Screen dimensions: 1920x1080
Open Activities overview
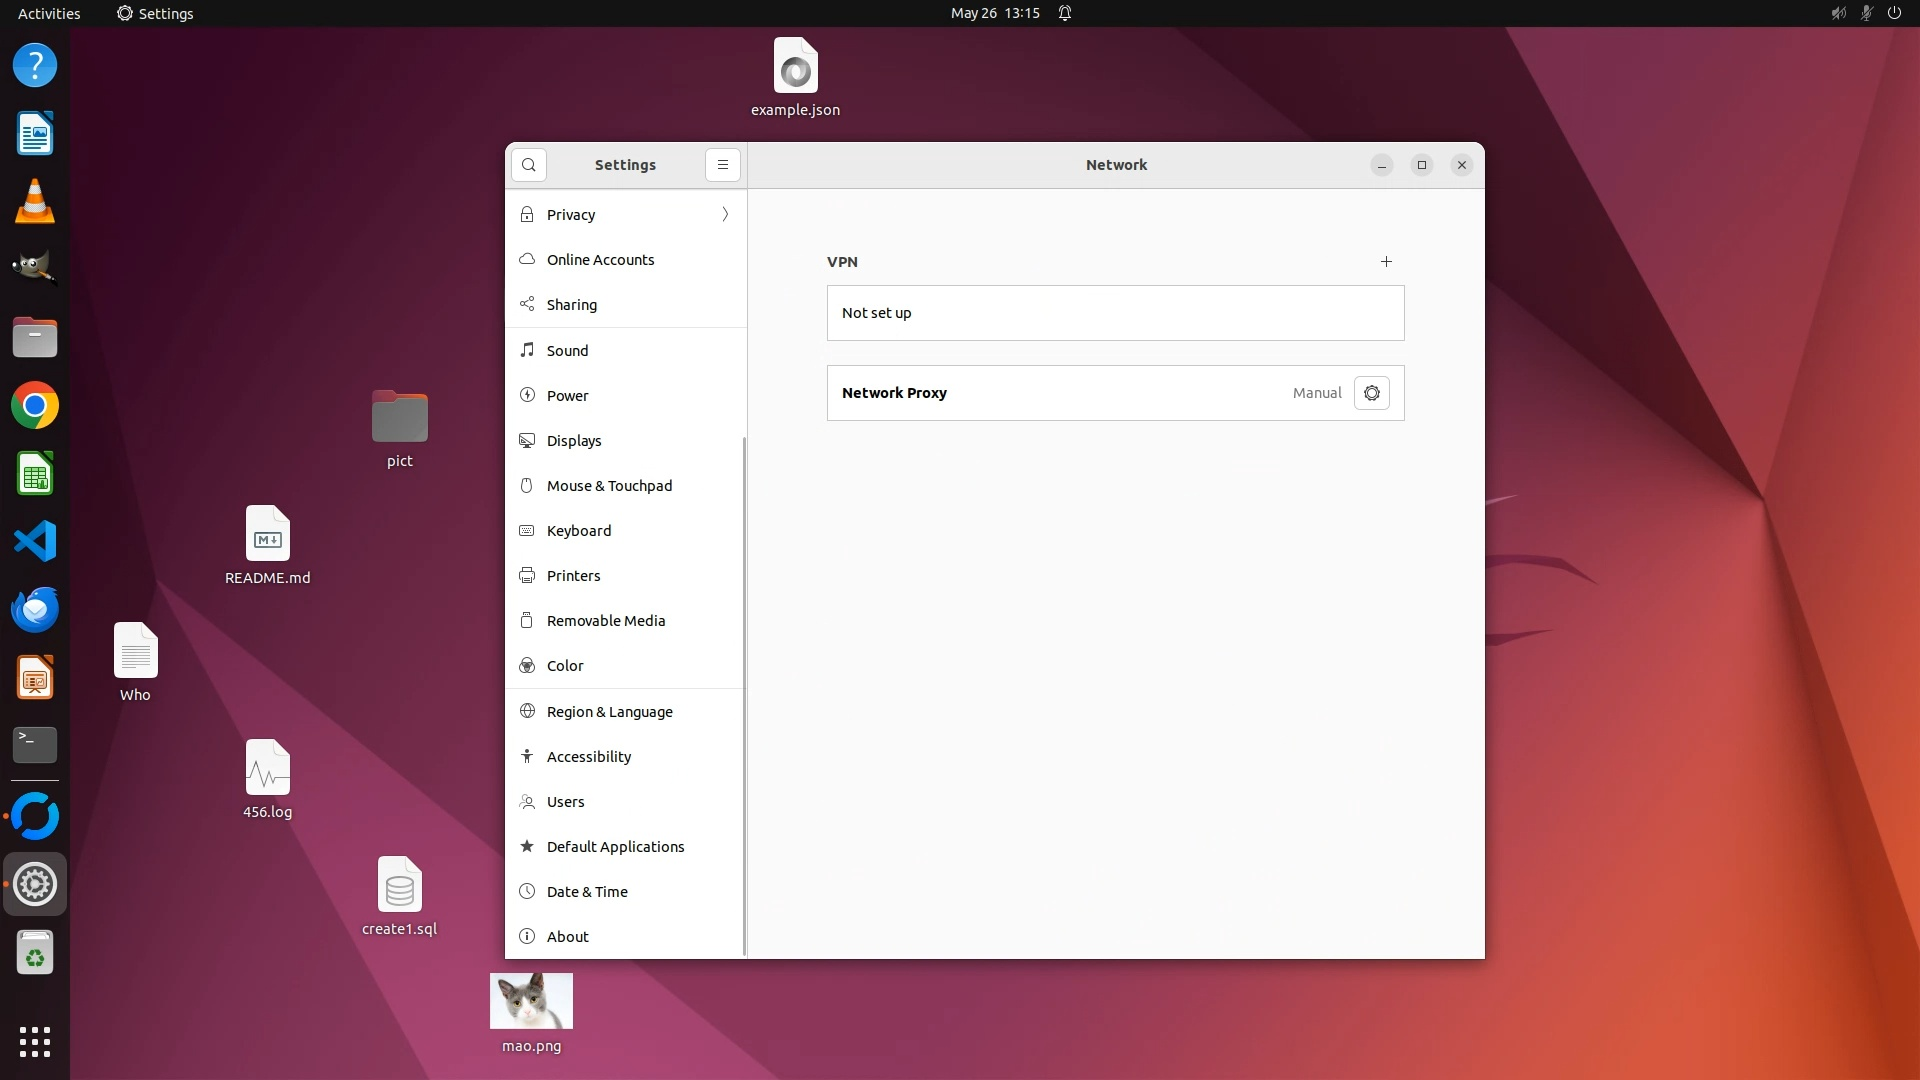49,14
